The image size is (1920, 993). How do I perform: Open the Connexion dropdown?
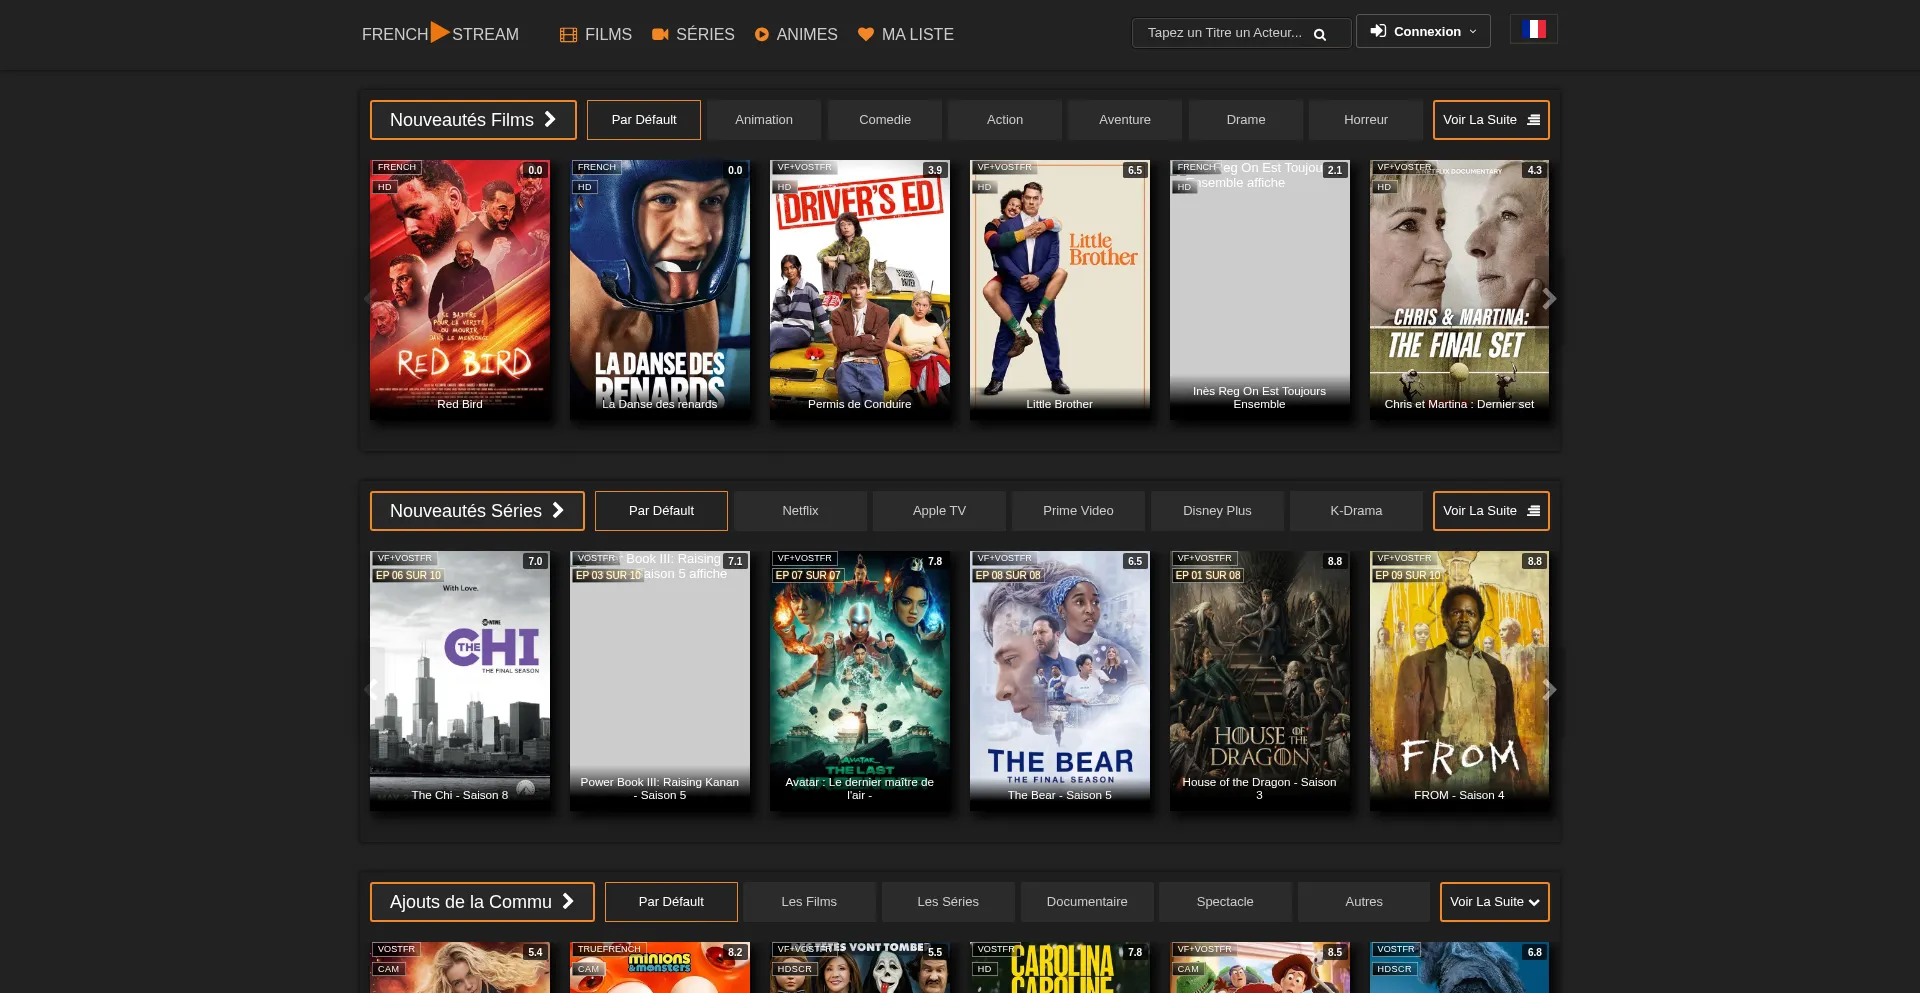click(1423, 31)
